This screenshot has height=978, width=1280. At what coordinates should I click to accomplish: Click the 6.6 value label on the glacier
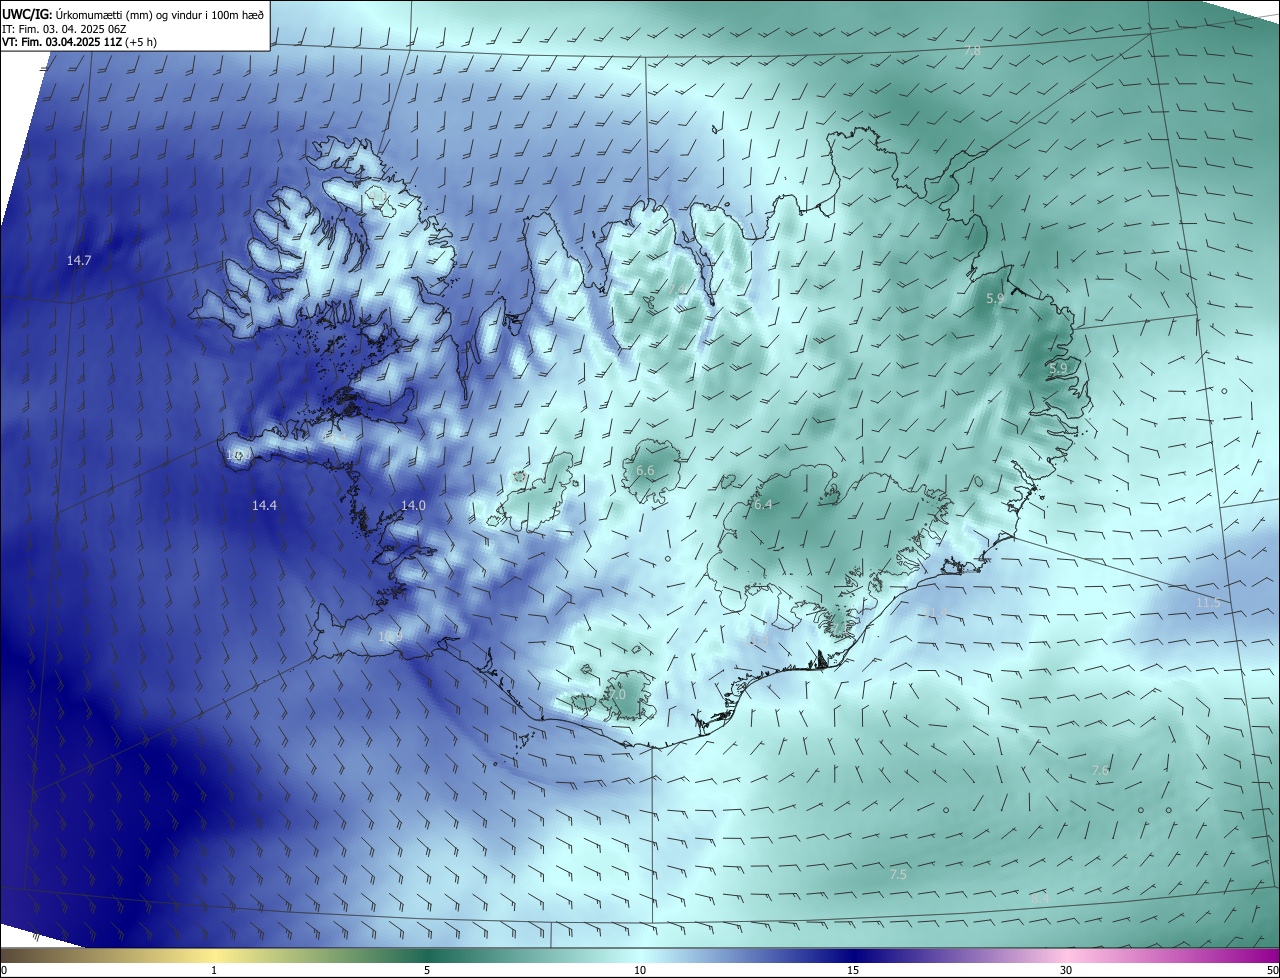tap(645, 471)
